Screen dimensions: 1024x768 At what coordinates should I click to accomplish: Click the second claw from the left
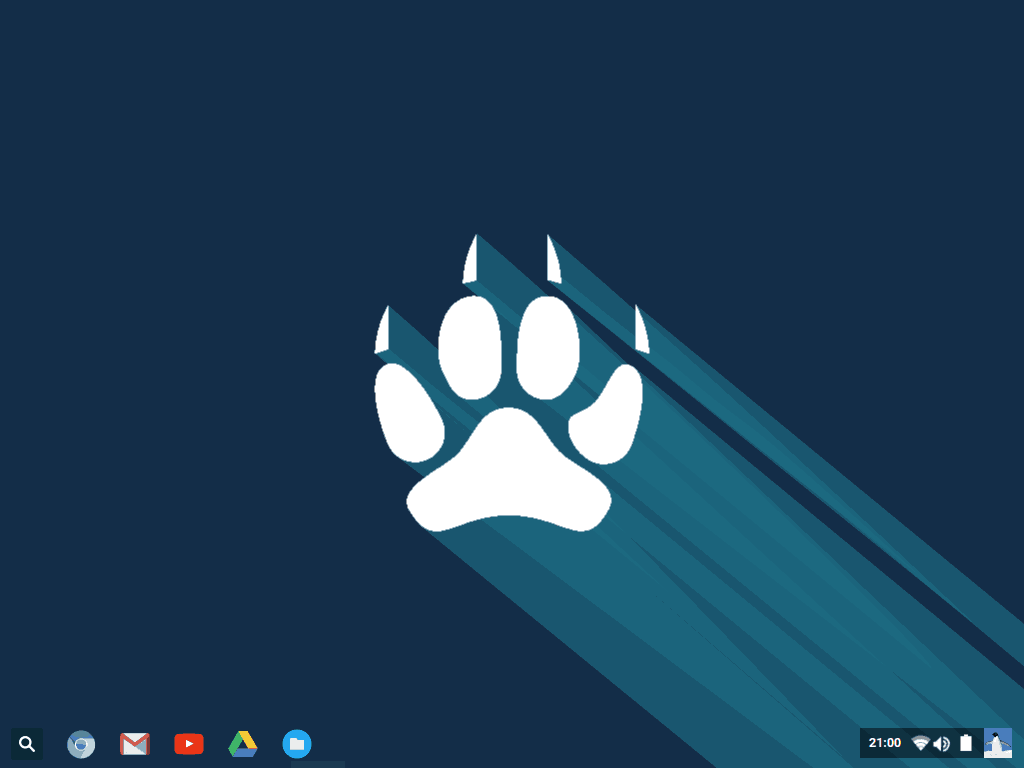[x=470, y=262]
